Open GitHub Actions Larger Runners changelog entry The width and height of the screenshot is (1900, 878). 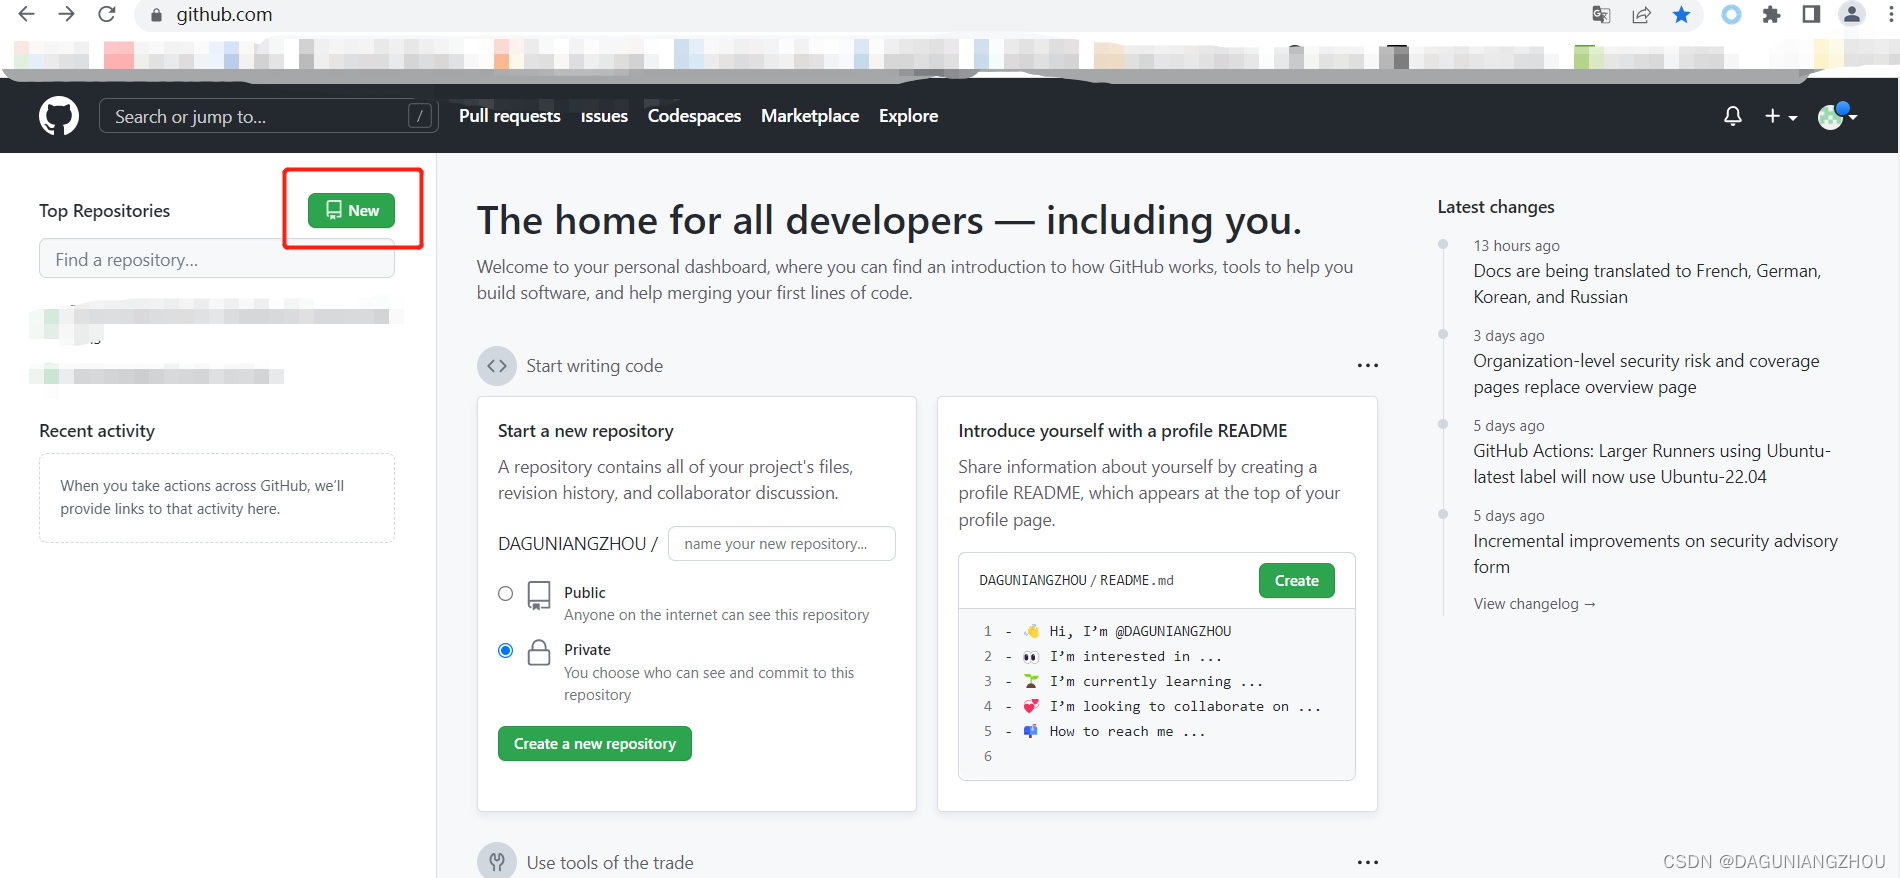tap(1652, 464)
